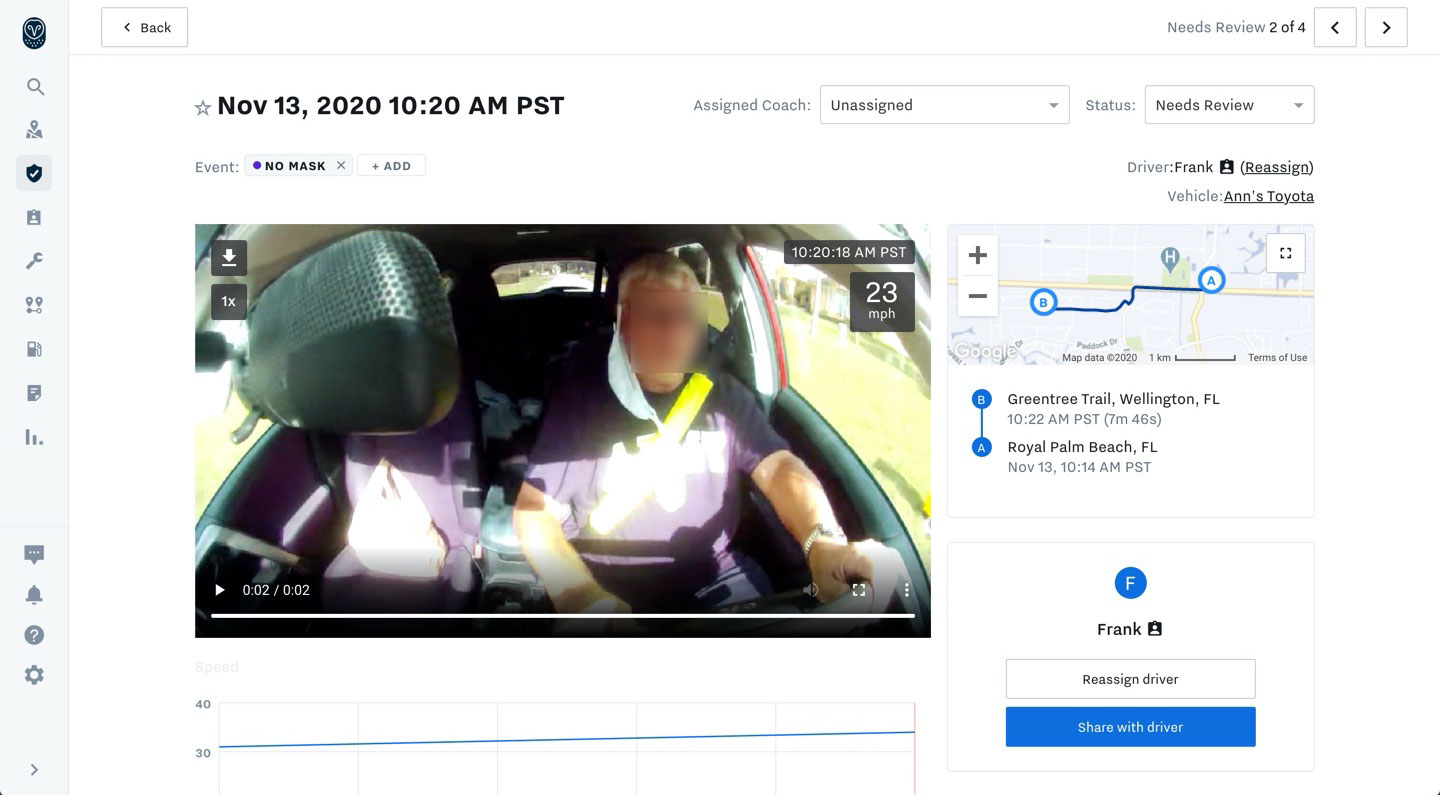1440x795 pixels.
Task: Open the wrench maintenance sidebar icon
Action: (34, 261)
